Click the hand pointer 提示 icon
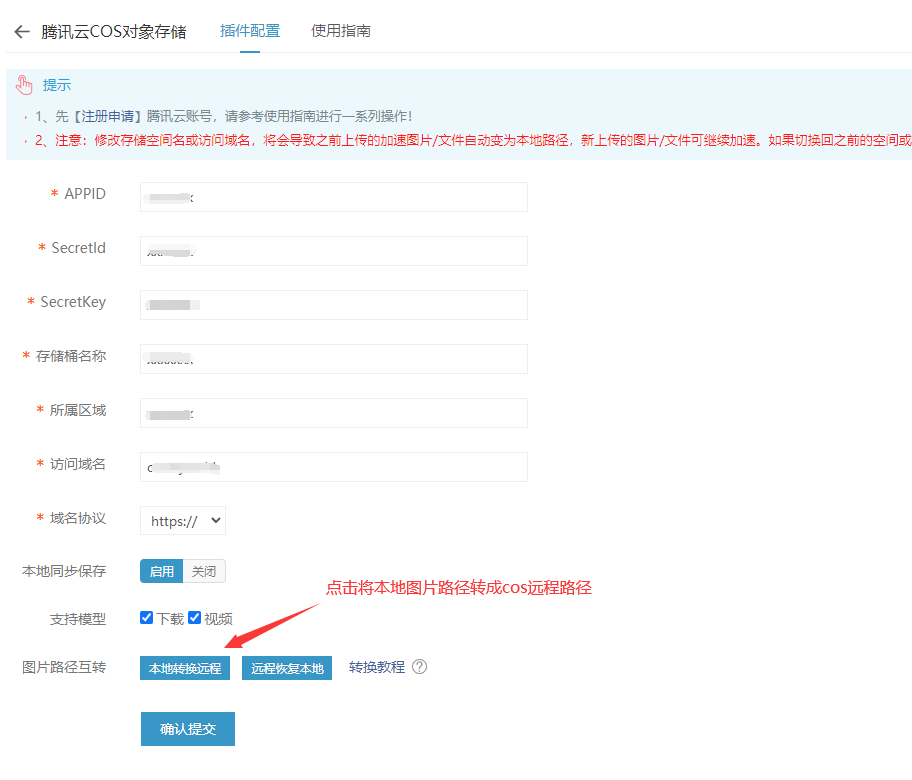This screenshot has height=780, width=912. click(24, 85)
